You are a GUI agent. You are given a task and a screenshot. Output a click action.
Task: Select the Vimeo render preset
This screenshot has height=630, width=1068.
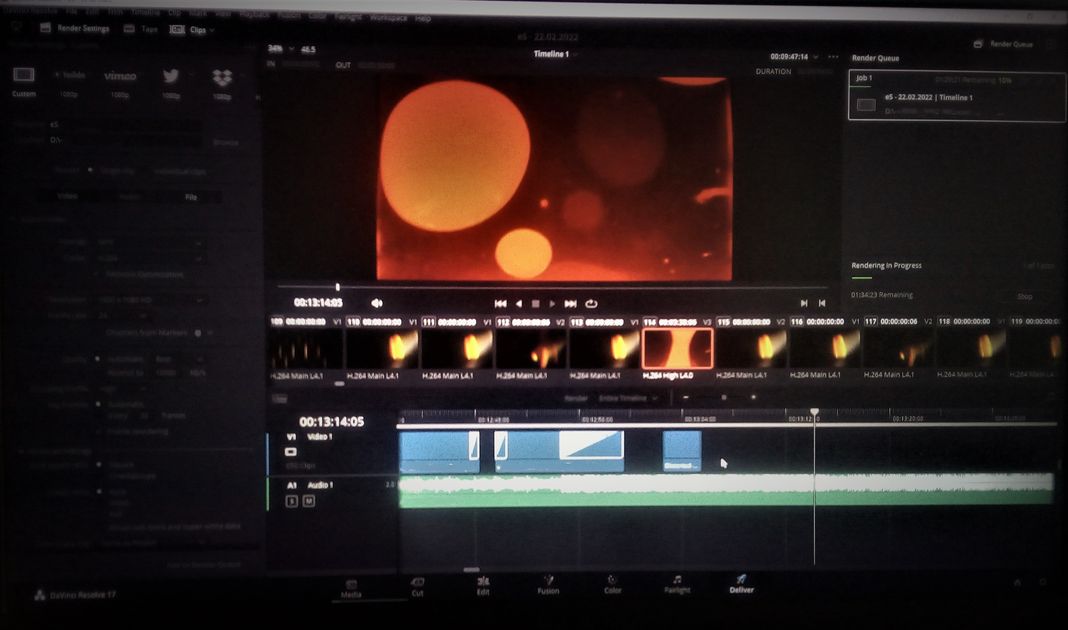pos(120,77)
